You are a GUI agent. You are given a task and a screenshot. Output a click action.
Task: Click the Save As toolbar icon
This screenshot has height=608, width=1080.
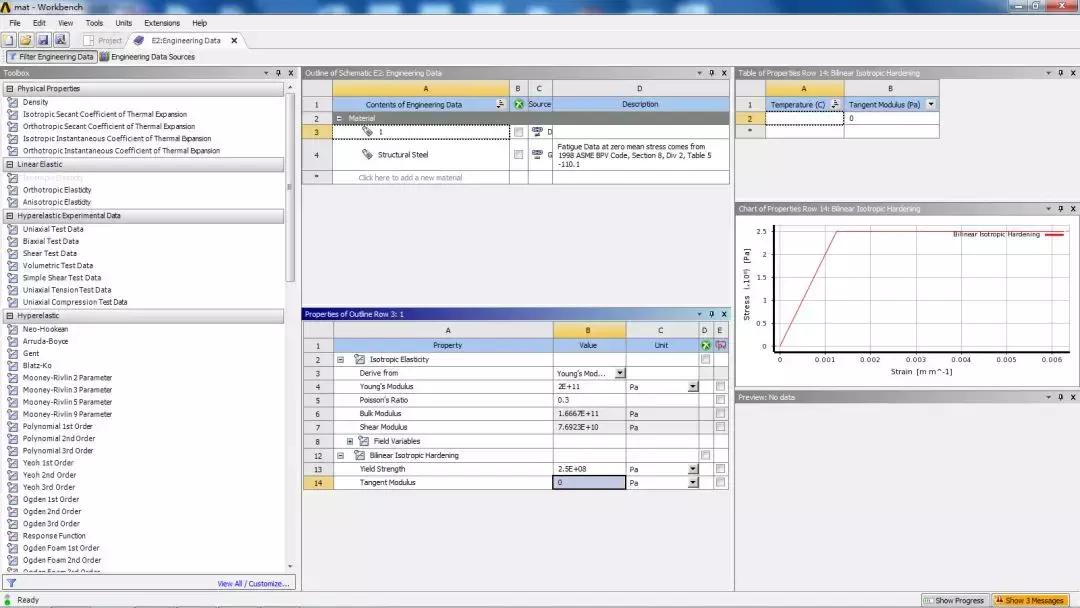[60, 40]
